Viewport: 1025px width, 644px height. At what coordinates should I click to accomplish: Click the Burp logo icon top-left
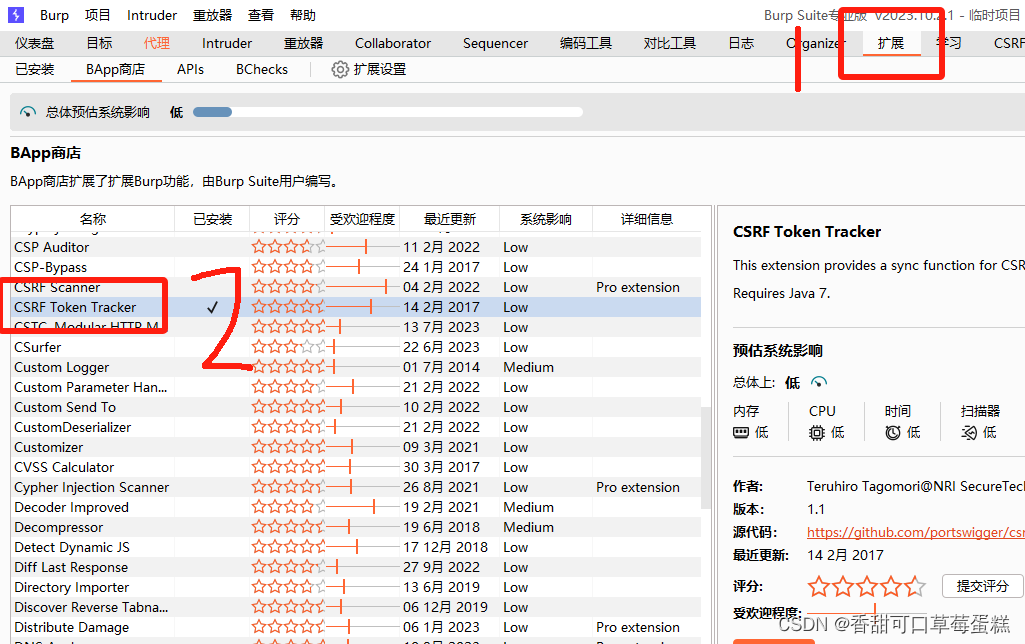14,14
